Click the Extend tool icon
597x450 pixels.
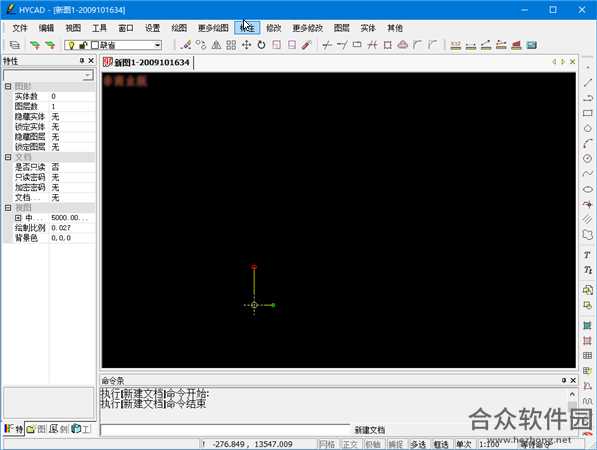click(x=342, y=45)
